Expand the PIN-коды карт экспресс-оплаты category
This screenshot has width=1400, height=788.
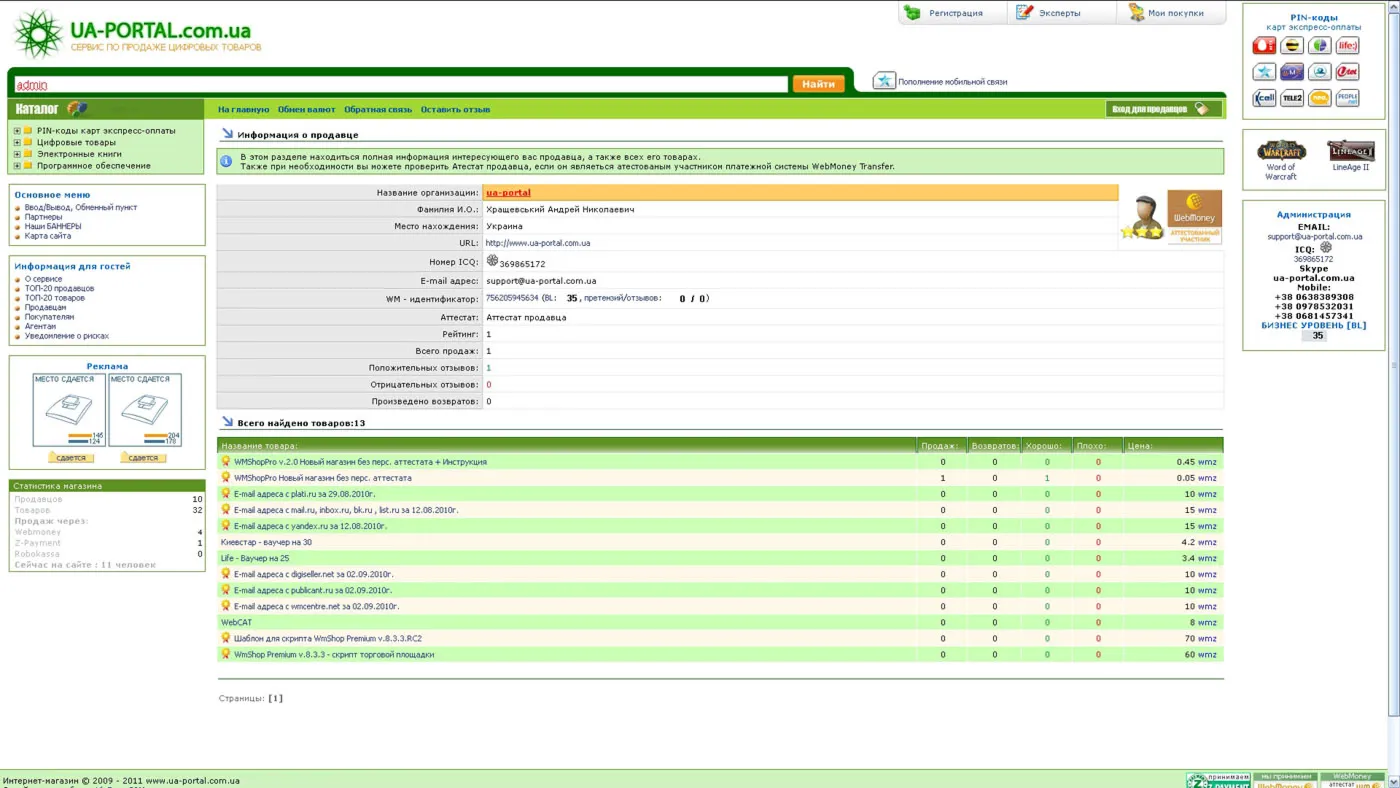(17, 131)
